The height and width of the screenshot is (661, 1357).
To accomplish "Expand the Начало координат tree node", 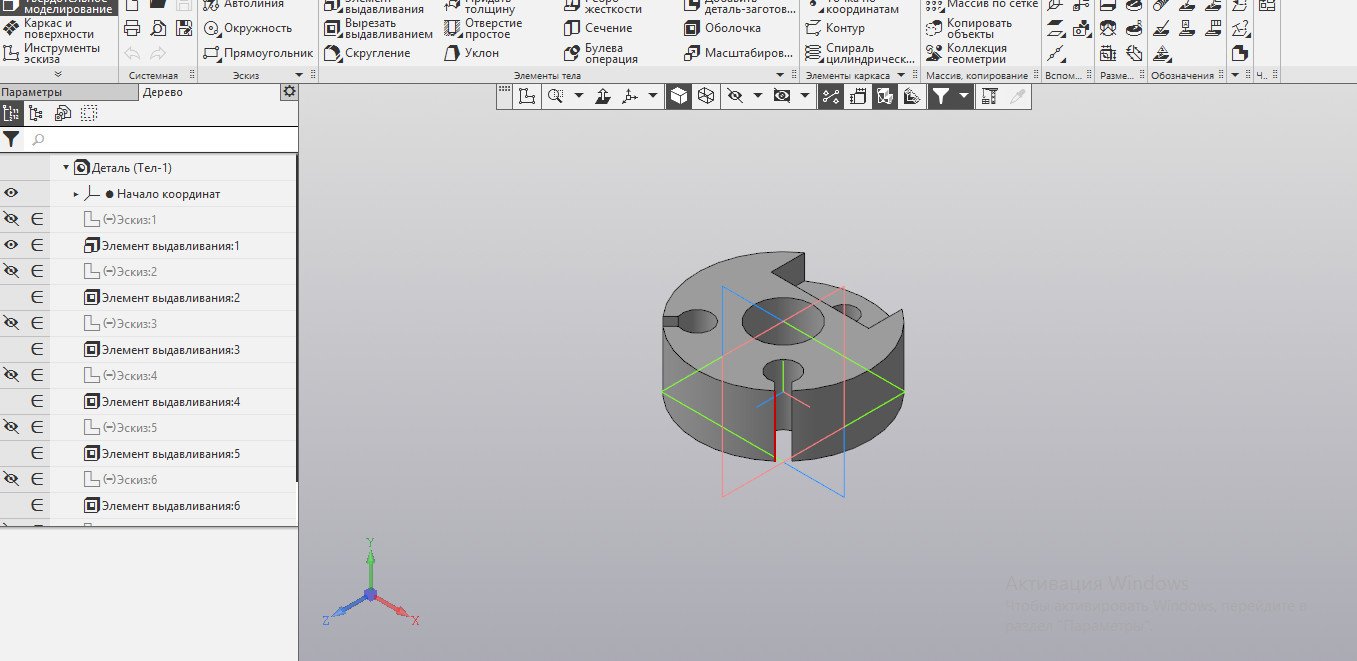I will click(x=76, y=194).
